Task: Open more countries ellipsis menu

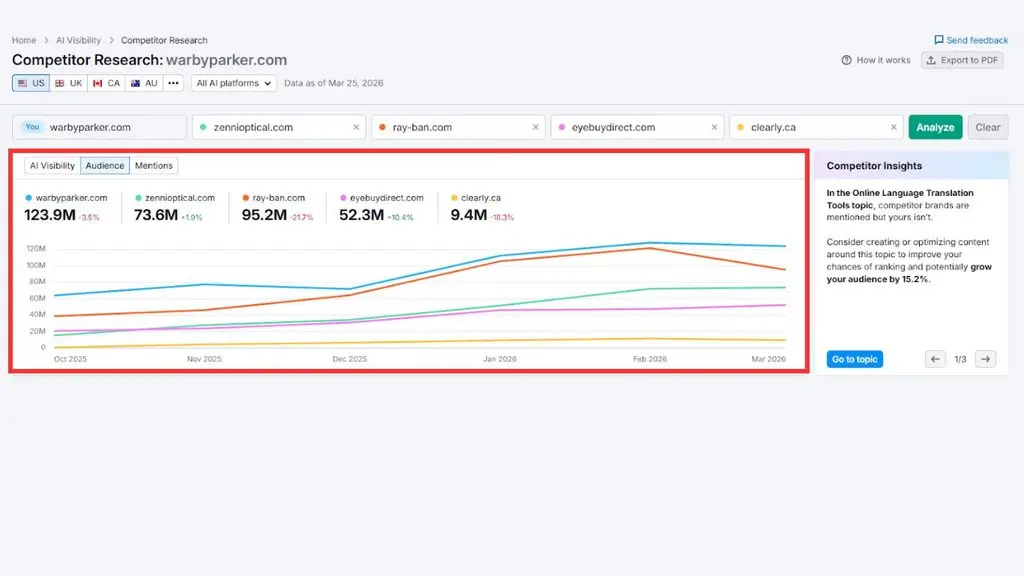Action: pyautogui.click(x=173, y=83)
